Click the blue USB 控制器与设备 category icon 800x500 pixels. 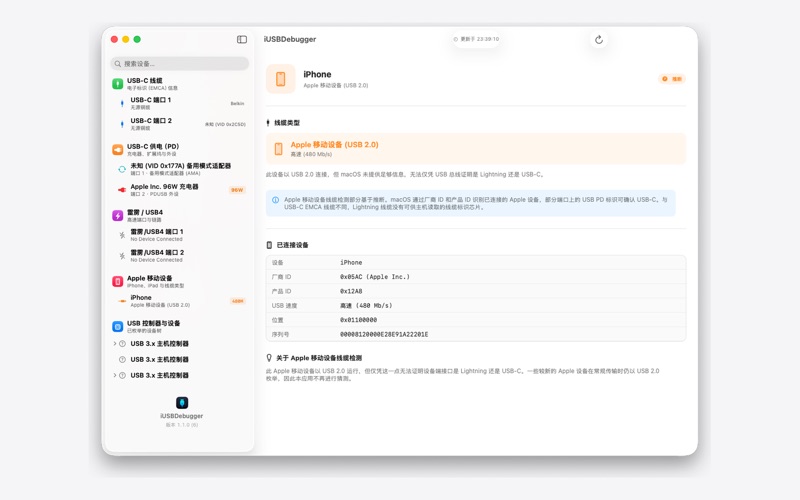(117, 327)
